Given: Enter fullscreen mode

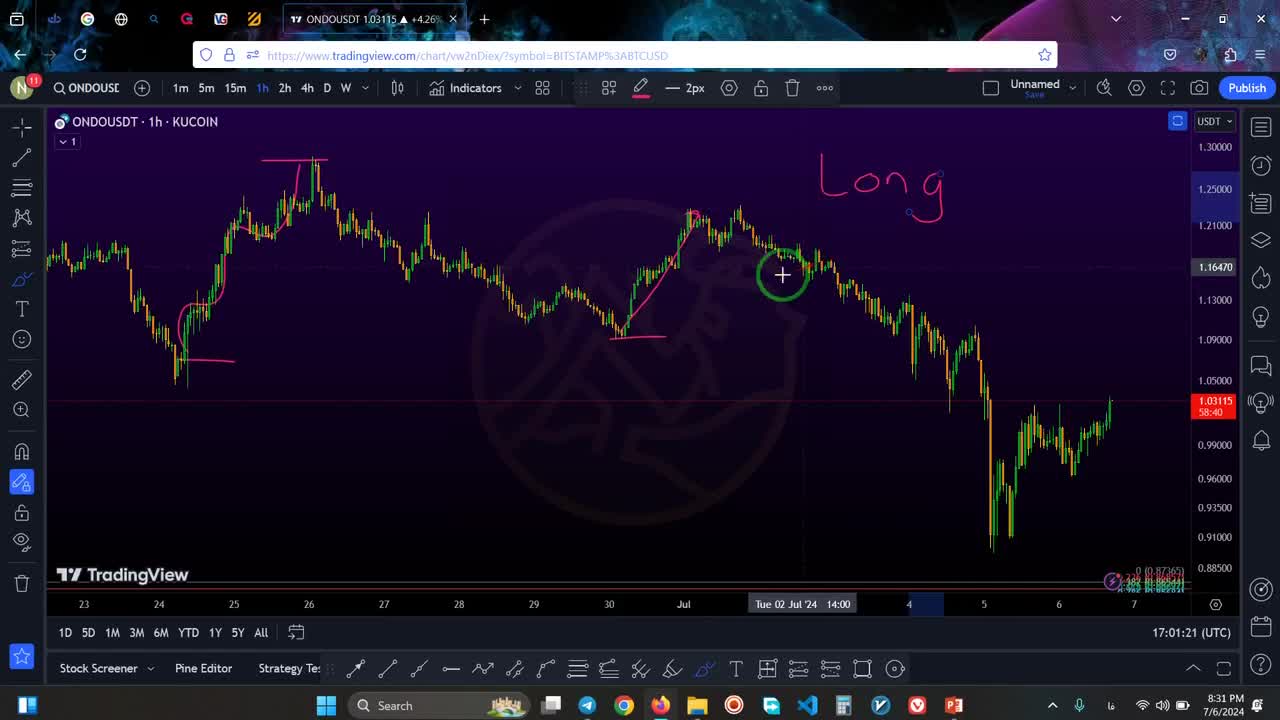Looking at the screenshot, I should [1168, 88].
